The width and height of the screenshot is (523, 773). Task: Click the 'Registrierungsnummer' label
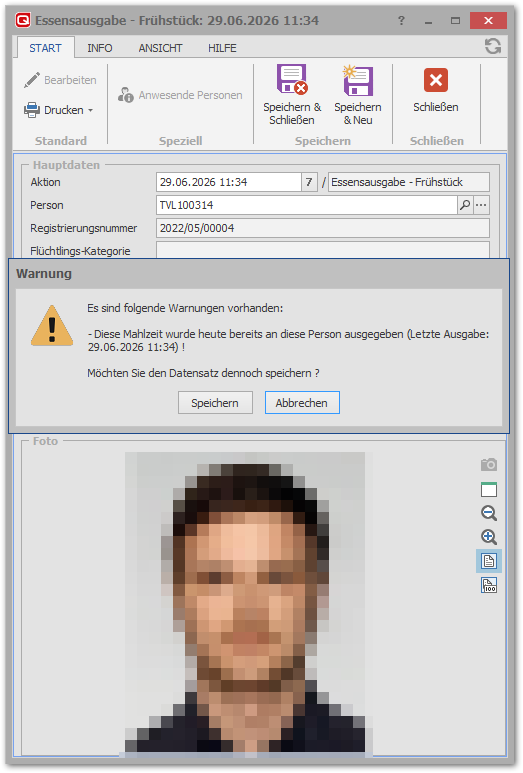point(84,228)
